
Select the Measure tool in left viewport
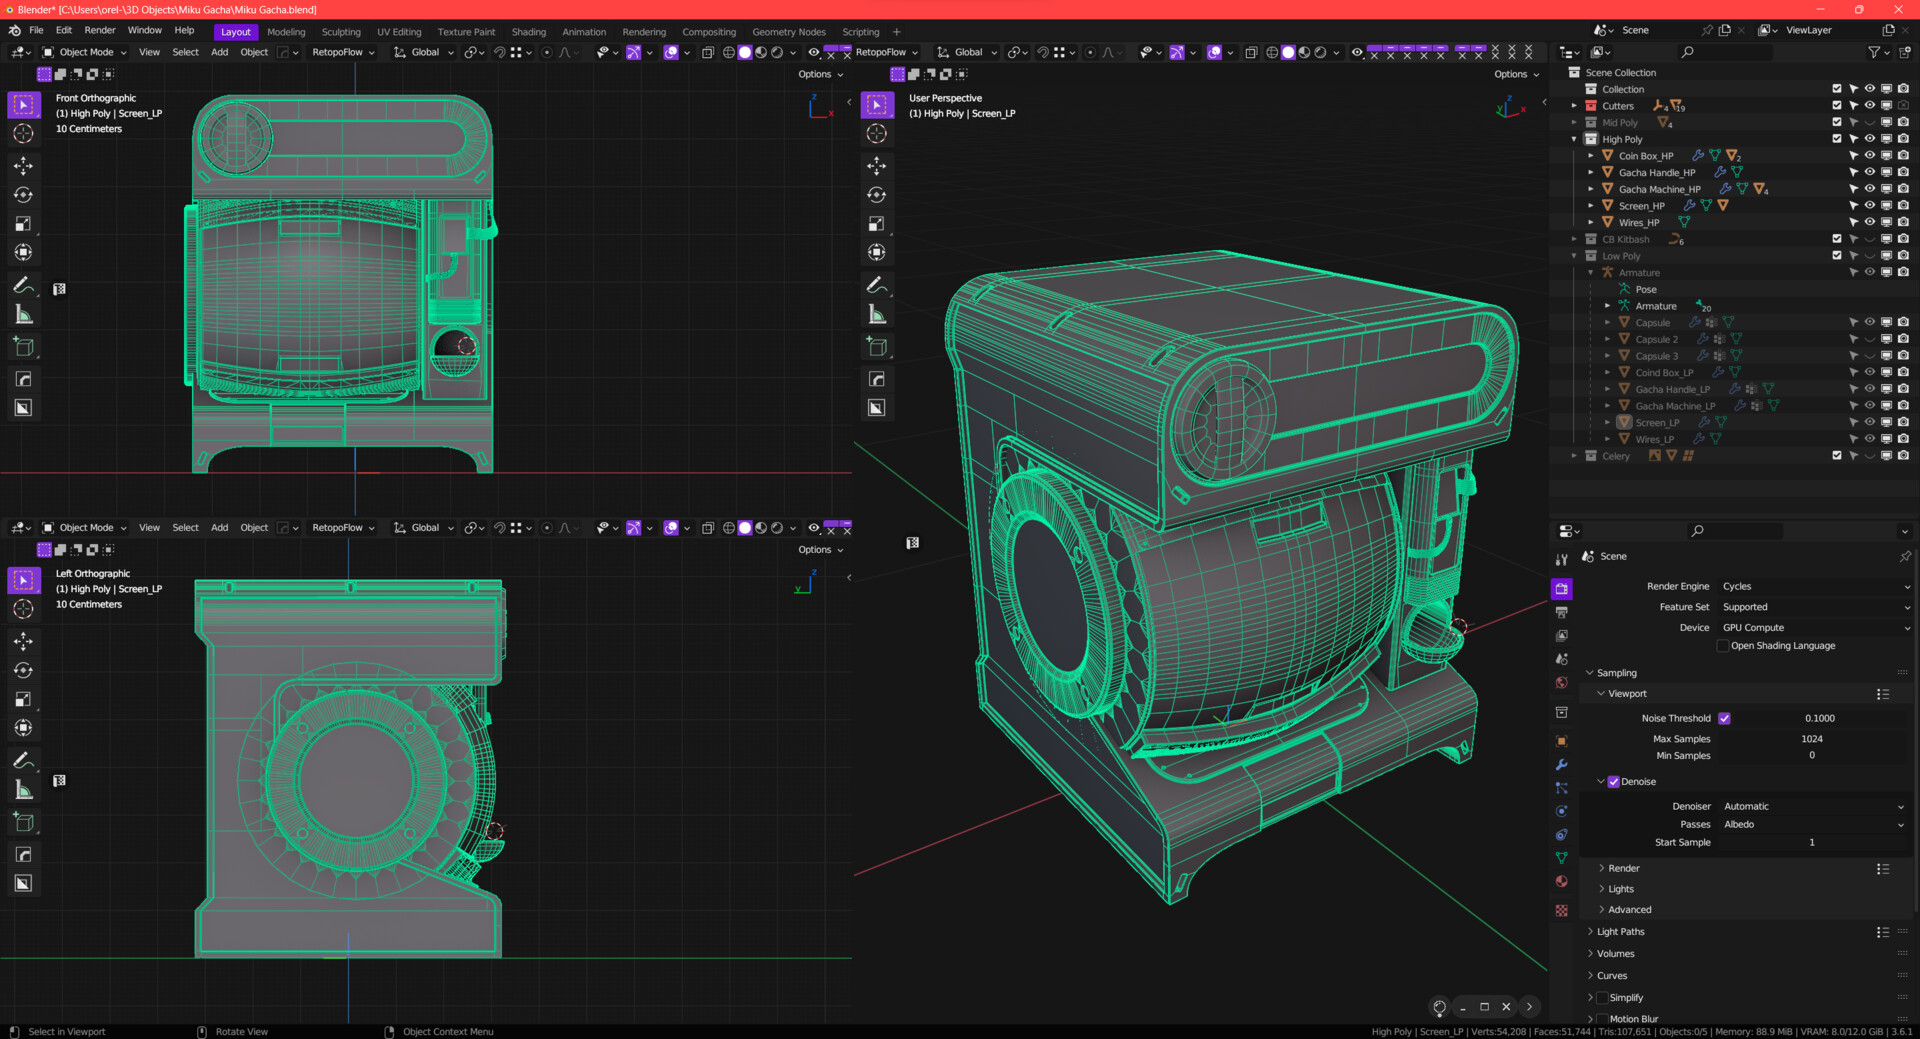coord(24,791)
